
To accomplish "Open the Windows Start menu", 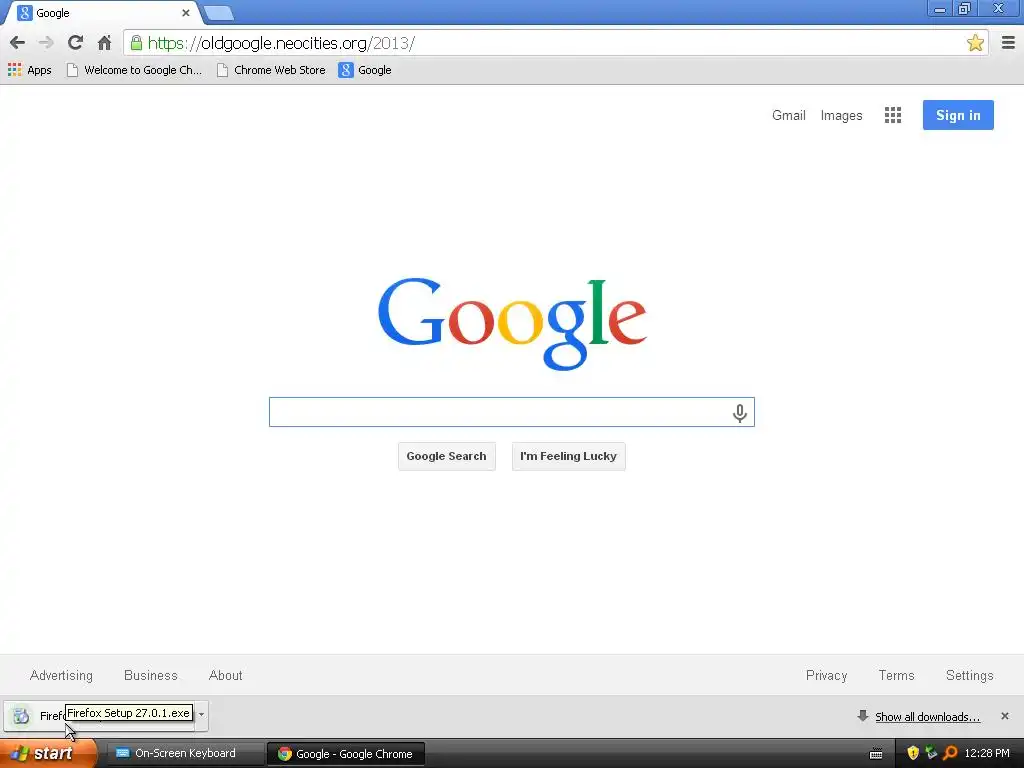I will [x=48, y=754].
